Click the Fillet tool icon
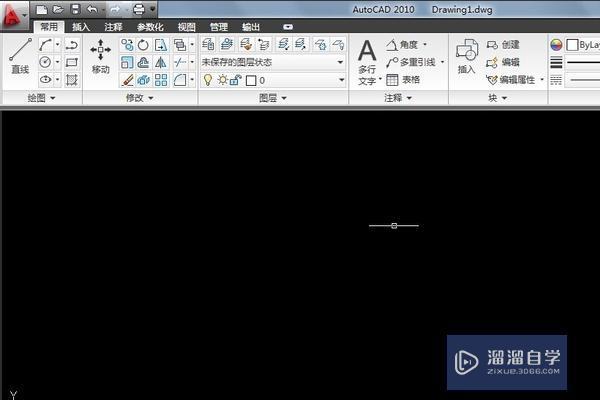The image size is (600, 400). (179, 80)
